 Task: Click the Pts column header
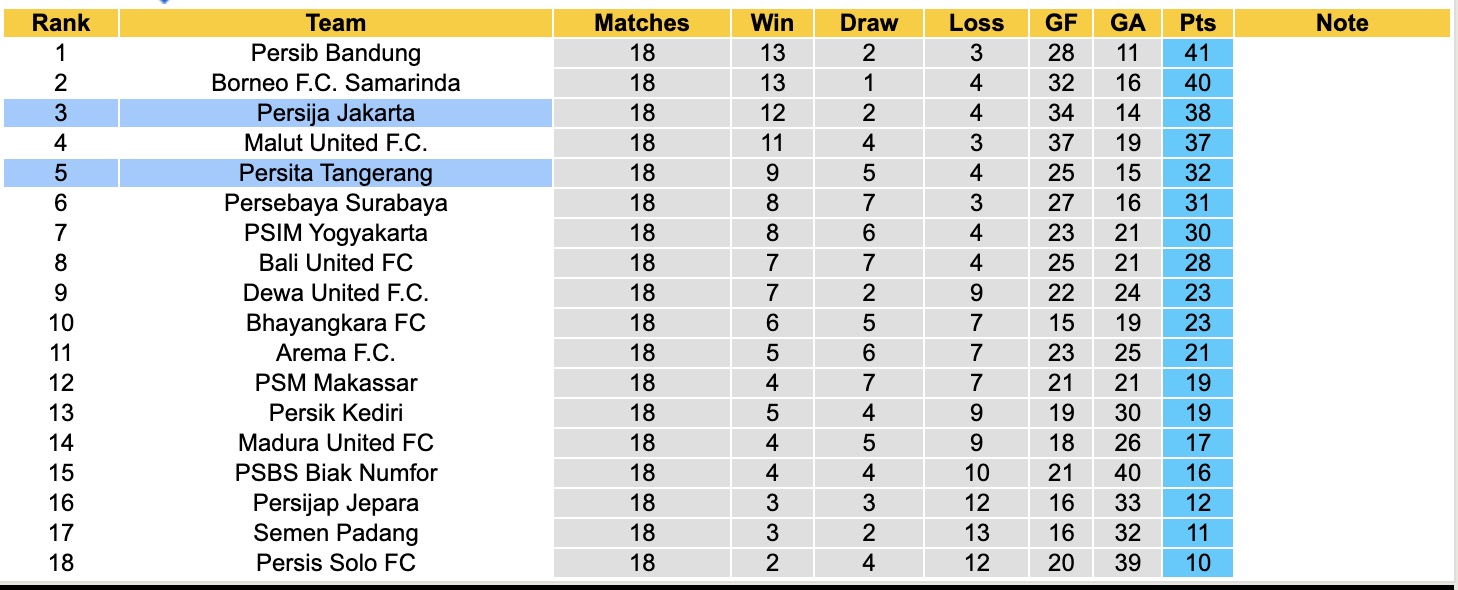(x=1197, y=23)
